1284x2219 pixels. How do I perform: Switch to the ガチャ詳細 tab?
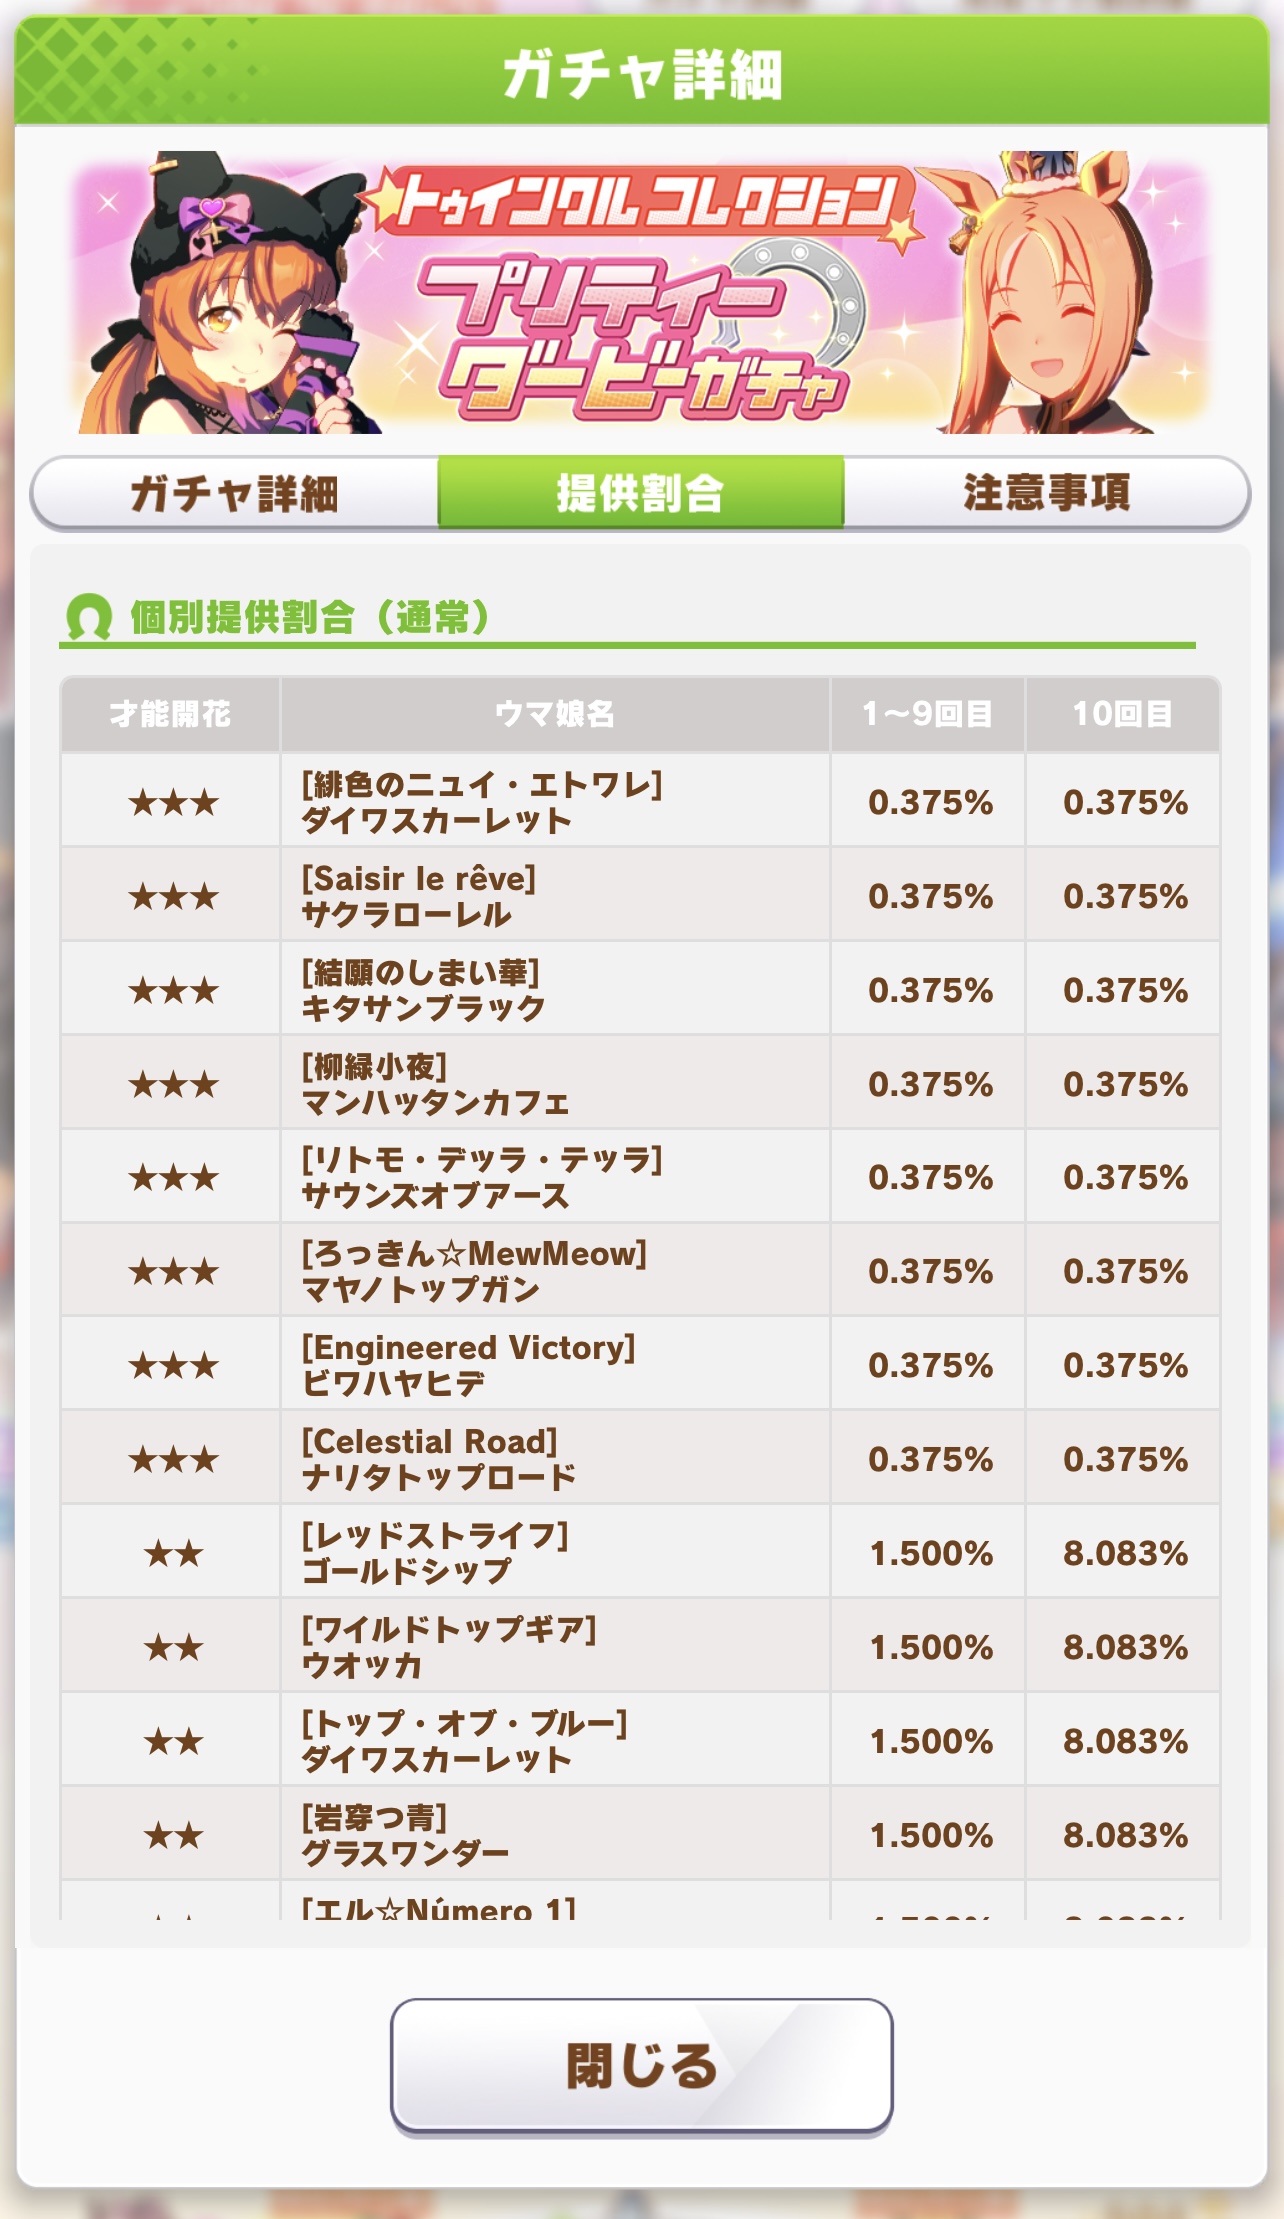[235, 493]
